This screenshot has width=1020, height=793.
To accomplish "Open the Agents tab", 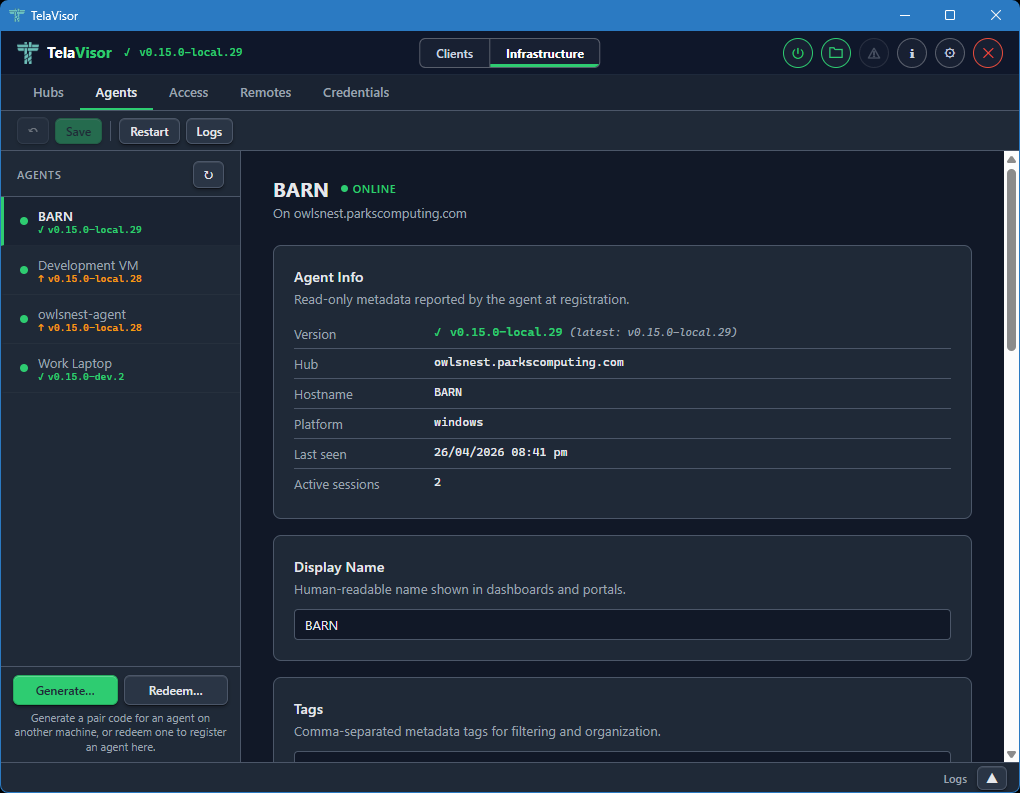I will [x=116, y=92].
